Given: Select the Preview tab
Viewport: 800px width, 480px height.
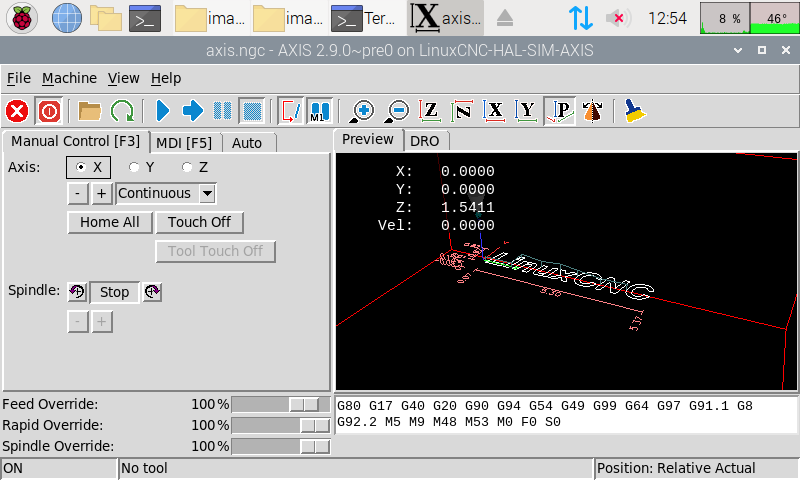Looking at the screenshot, I should coord(368,139).
